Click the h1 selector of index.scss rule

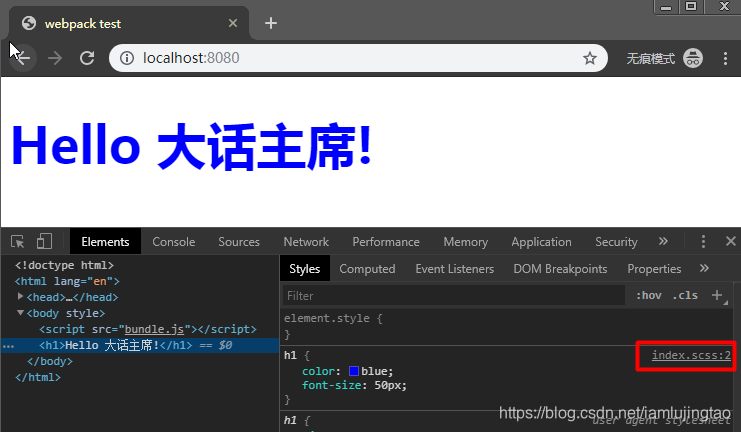click(290, 355)
